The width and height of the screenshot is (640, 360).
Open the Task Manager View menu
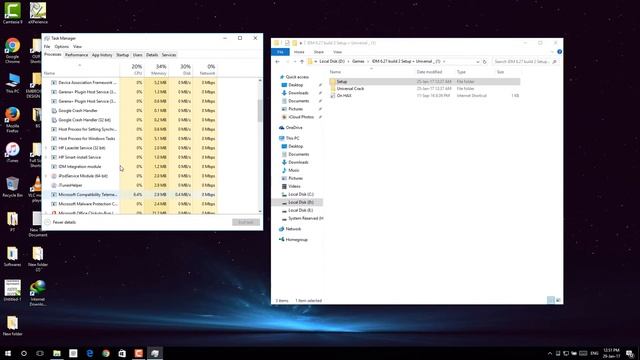coord(77,47)
